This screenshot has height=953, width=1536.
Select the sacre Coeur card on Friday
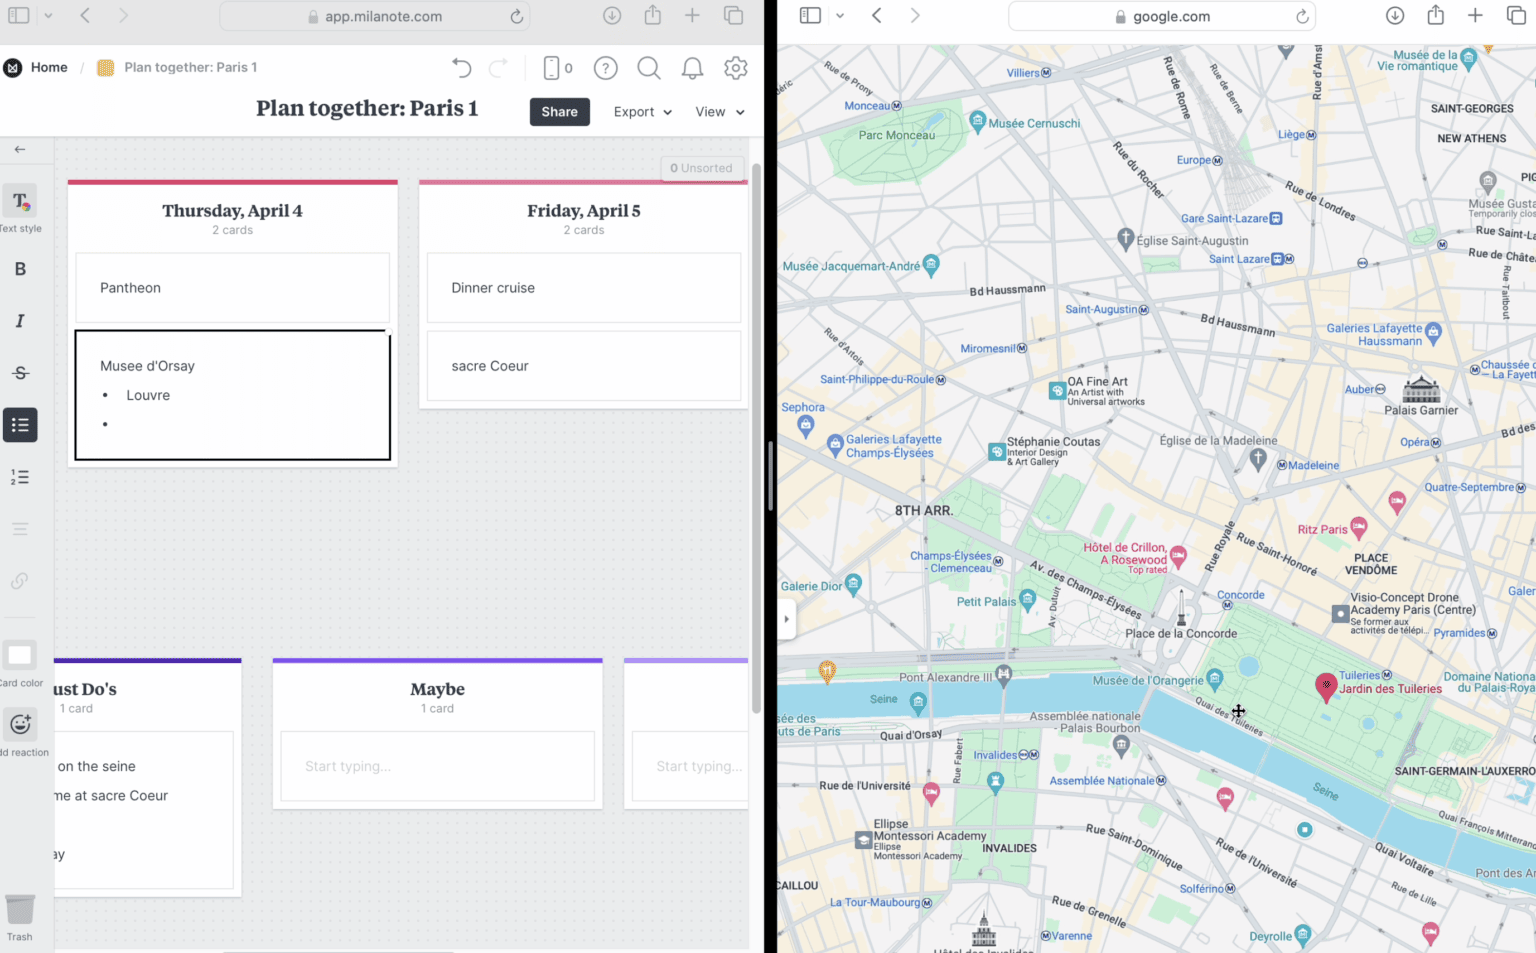click(584, 366)
